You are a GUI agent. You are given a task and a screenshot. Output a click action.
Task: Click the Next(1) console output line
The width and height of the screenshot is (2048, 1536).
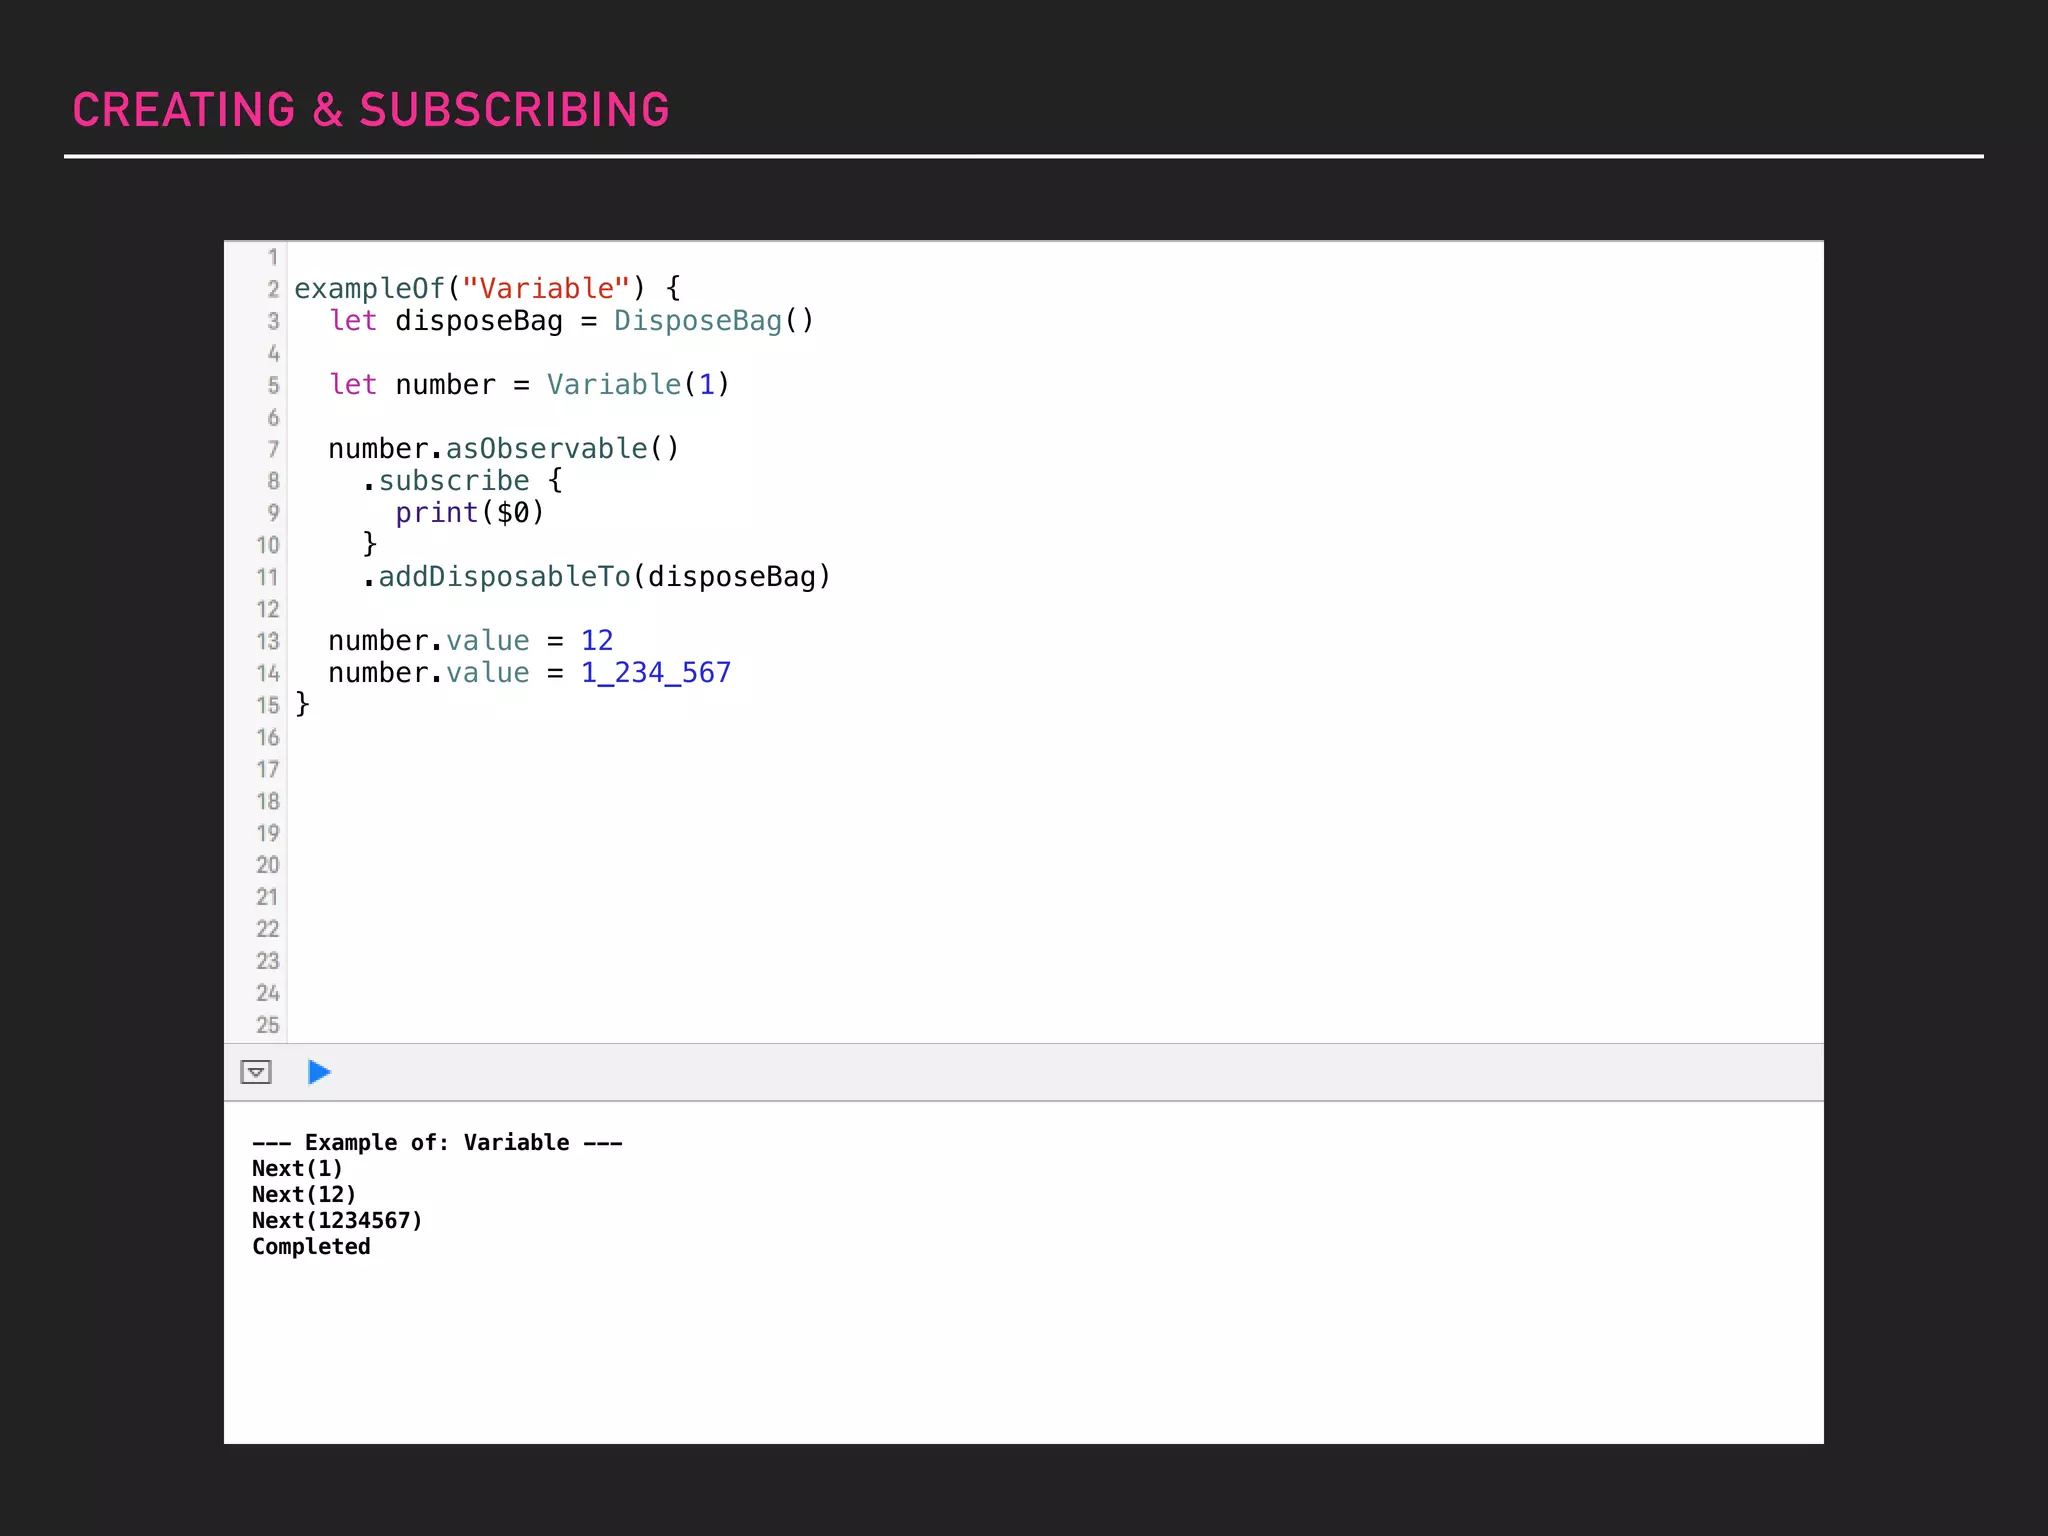click(x=297, y=1169)
